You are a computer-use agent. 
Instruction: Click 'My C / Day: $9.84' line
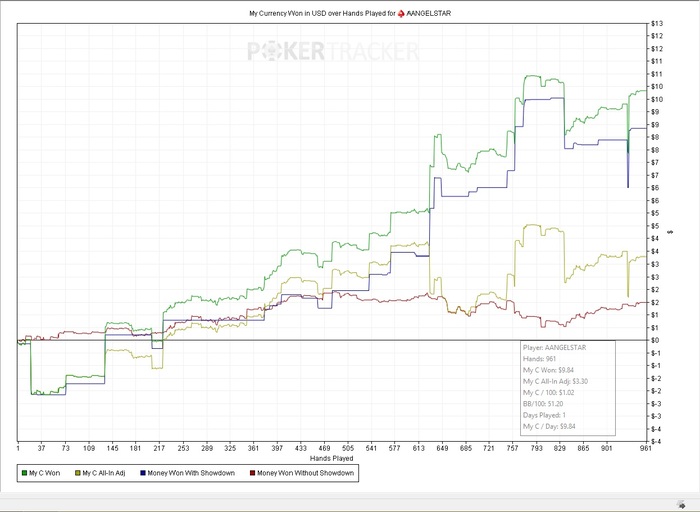point(549,426)
